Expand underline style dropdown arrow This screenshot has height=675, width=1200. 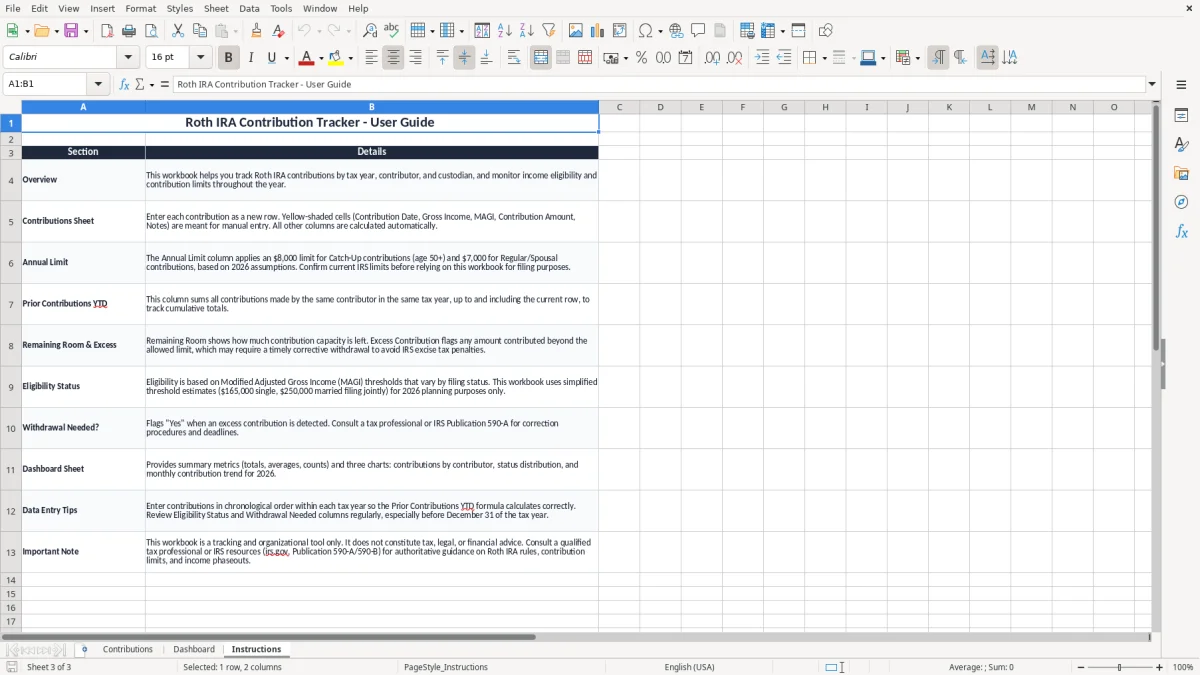pos(286,58)
